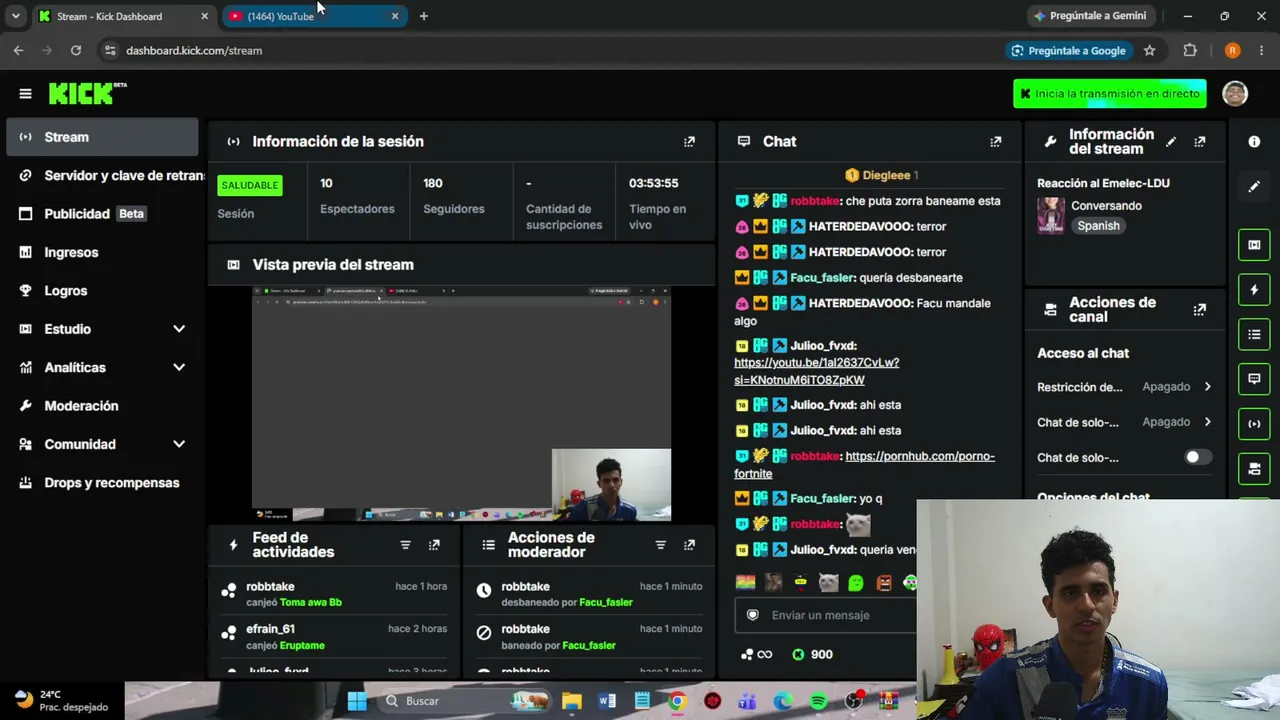The image size is (1280, 720).
Task: Open the Chat de solo Apagado setting chevron
Action: point(1207,422)
